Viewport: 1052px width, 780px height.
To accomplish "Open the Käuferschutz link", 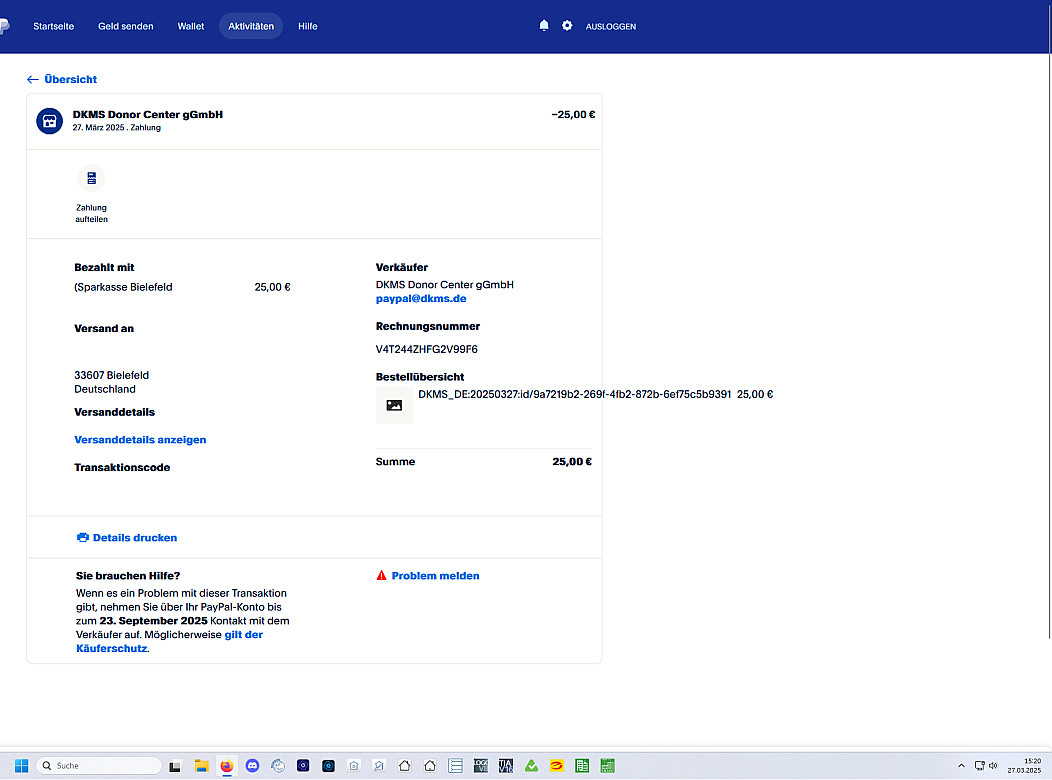I will (x=111, y=649).
